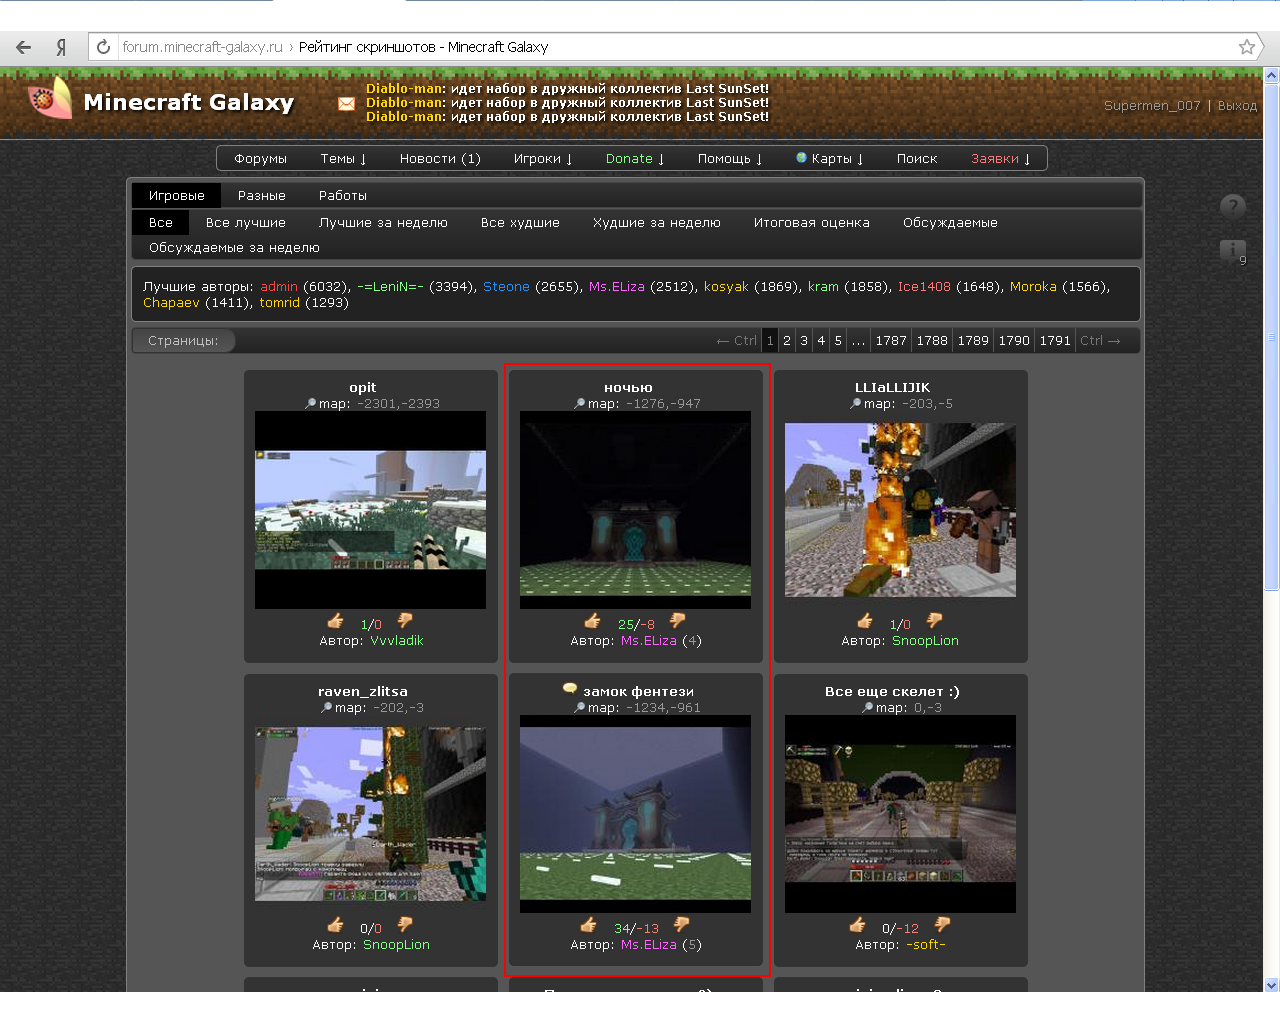Open the opit screenshot thumbnail
The height and width of the screenshot is (1024, 1280).
370,510
